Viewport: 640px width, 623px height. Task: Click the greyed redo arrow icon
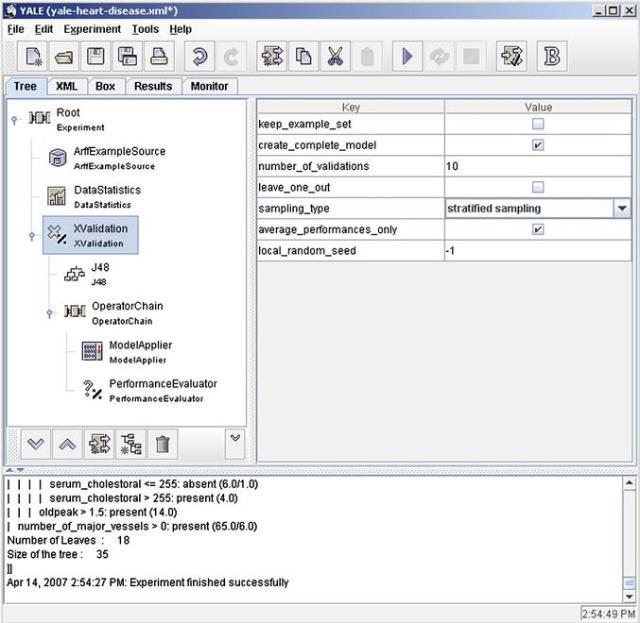[x=231, y=56]
